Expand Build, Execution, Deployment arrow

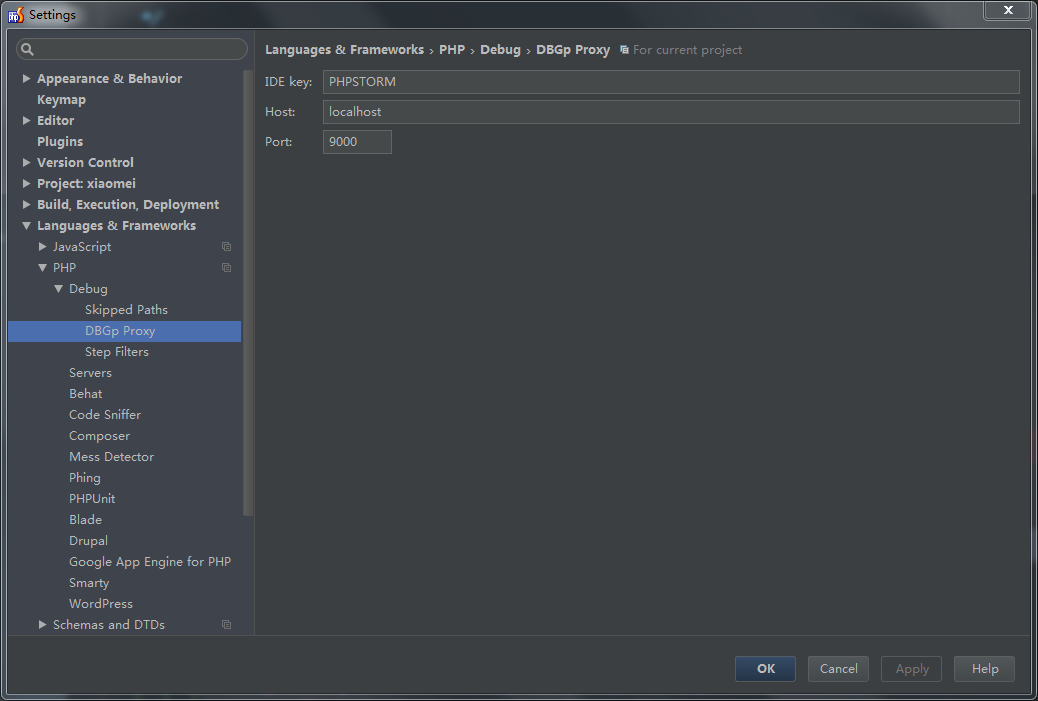click(26, 205)
